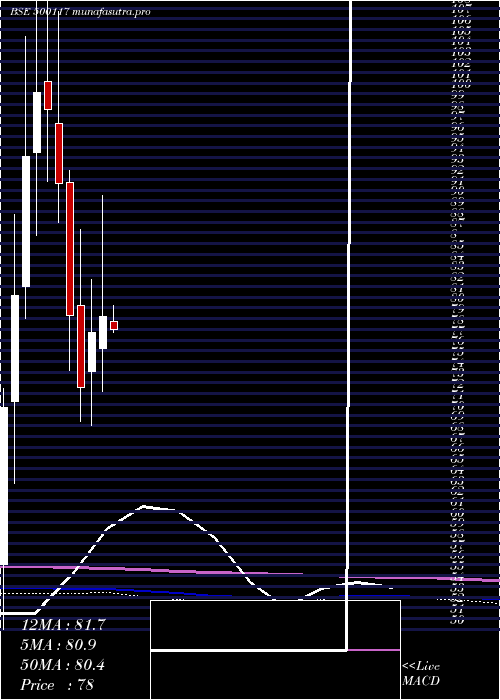The height and width of the screenshot is (700, 500).
Task: Select the tallest red candlestick body
Action: click(70, 249)
